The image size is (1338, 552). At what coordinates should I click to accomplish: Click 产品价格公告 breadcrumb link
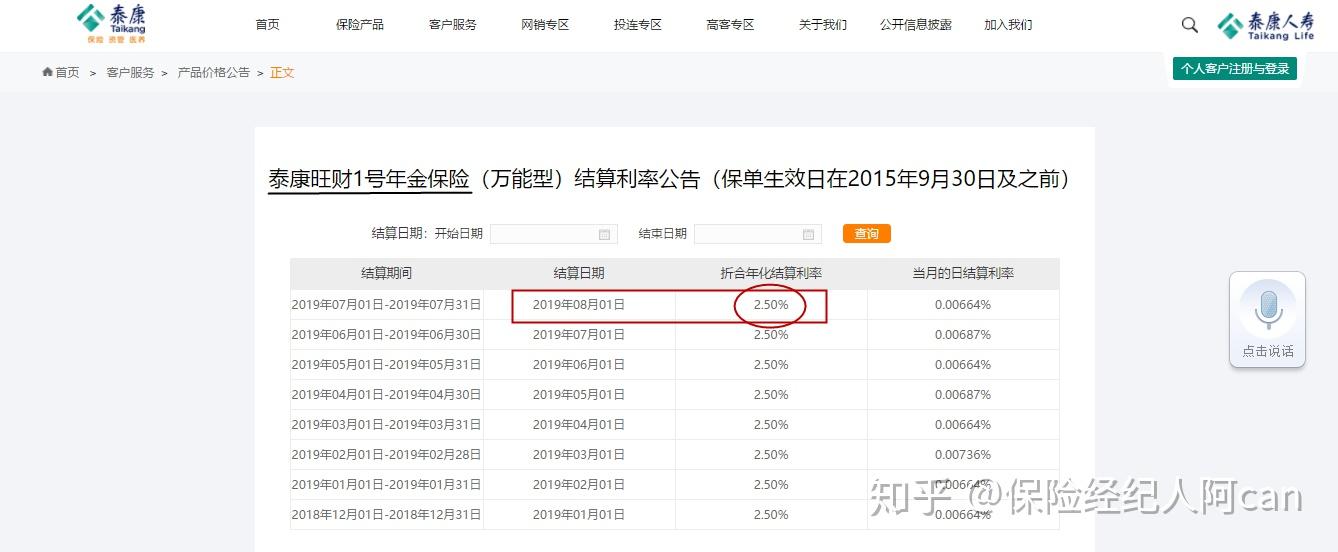(x=214, y=73)
